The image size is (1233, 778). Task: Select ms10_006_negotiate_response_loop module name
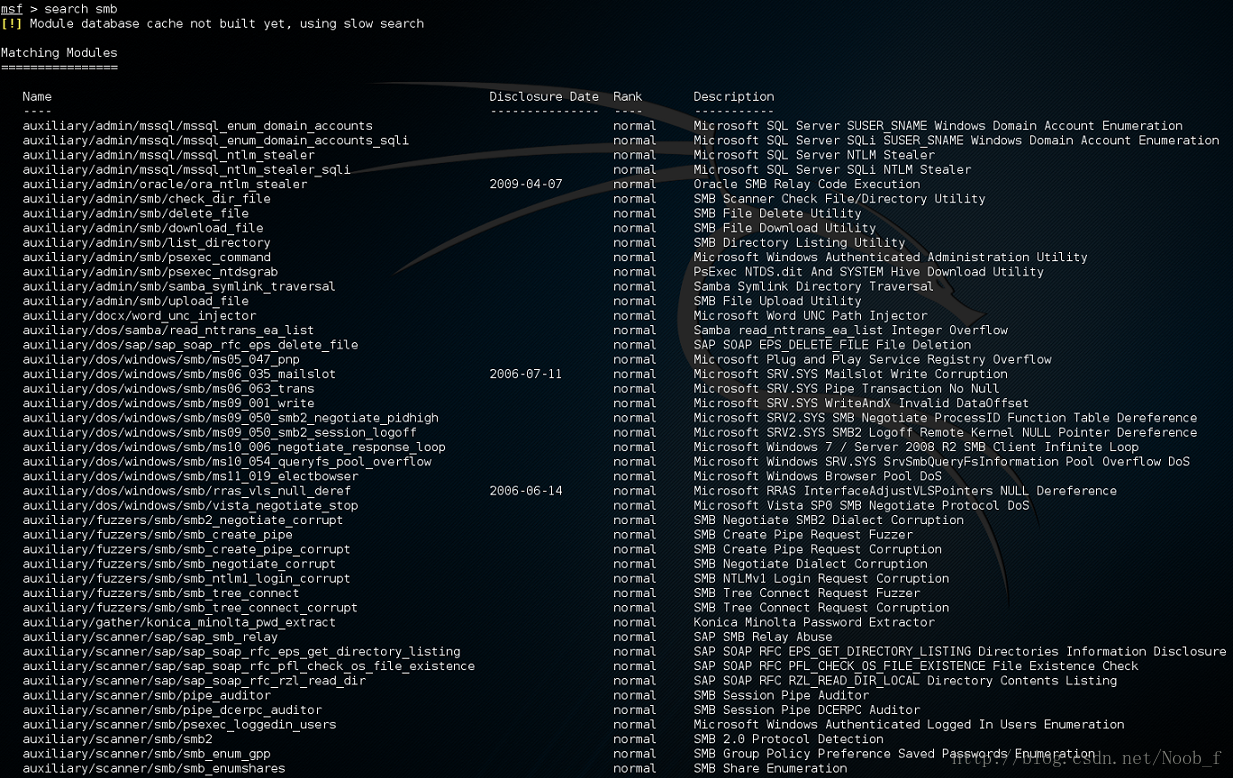pyautogui.click(x=235, y=447)
